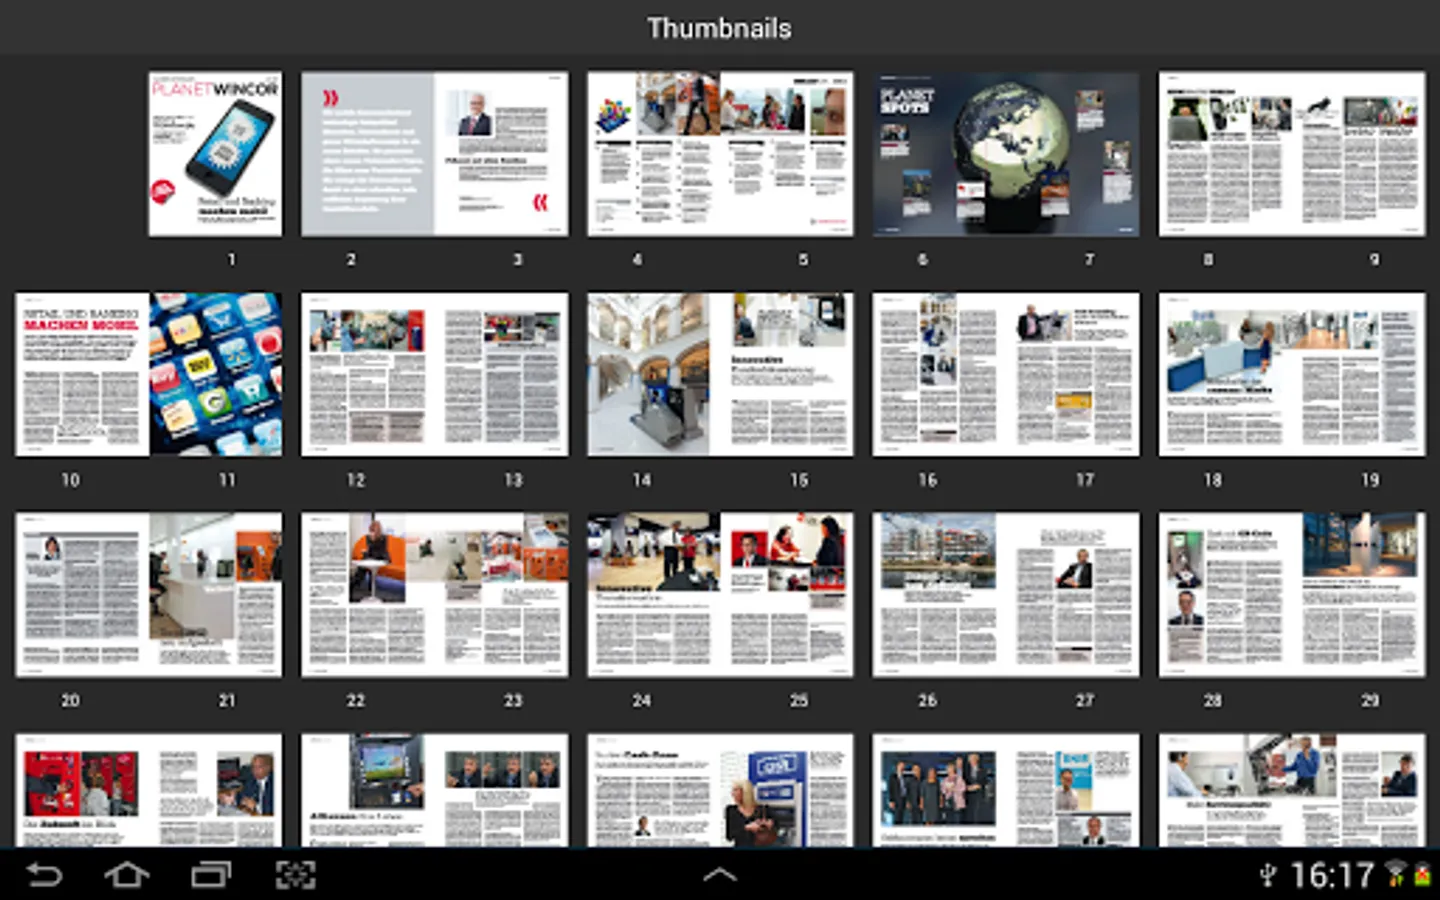Tap the USB connection status icon
The height and width of the screenshot is (900, 1440).
pyautogui.click(x=1268, y=876)
